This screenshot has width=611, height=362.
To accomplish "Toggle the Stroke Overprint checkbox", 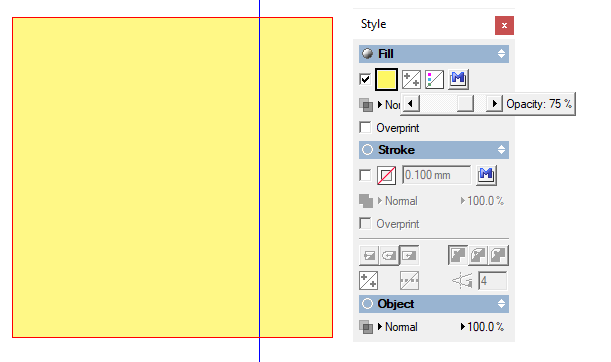I will point(365,224).
